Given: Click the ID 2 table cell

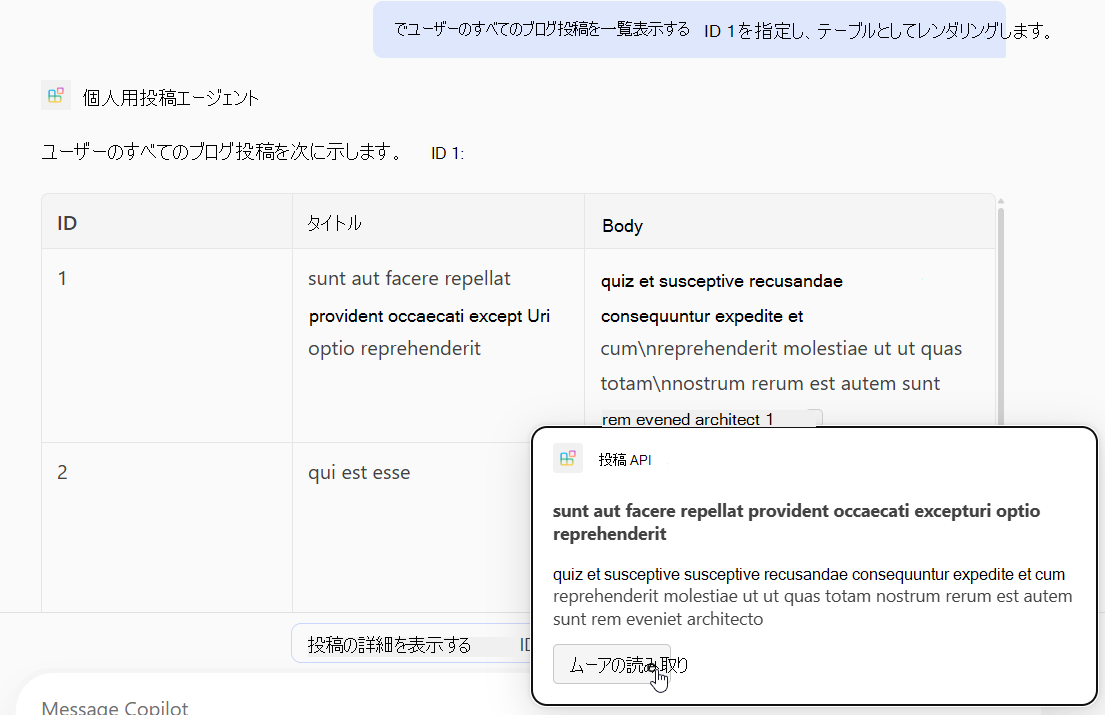Looking at the screenshot, I should click(62, 472).
